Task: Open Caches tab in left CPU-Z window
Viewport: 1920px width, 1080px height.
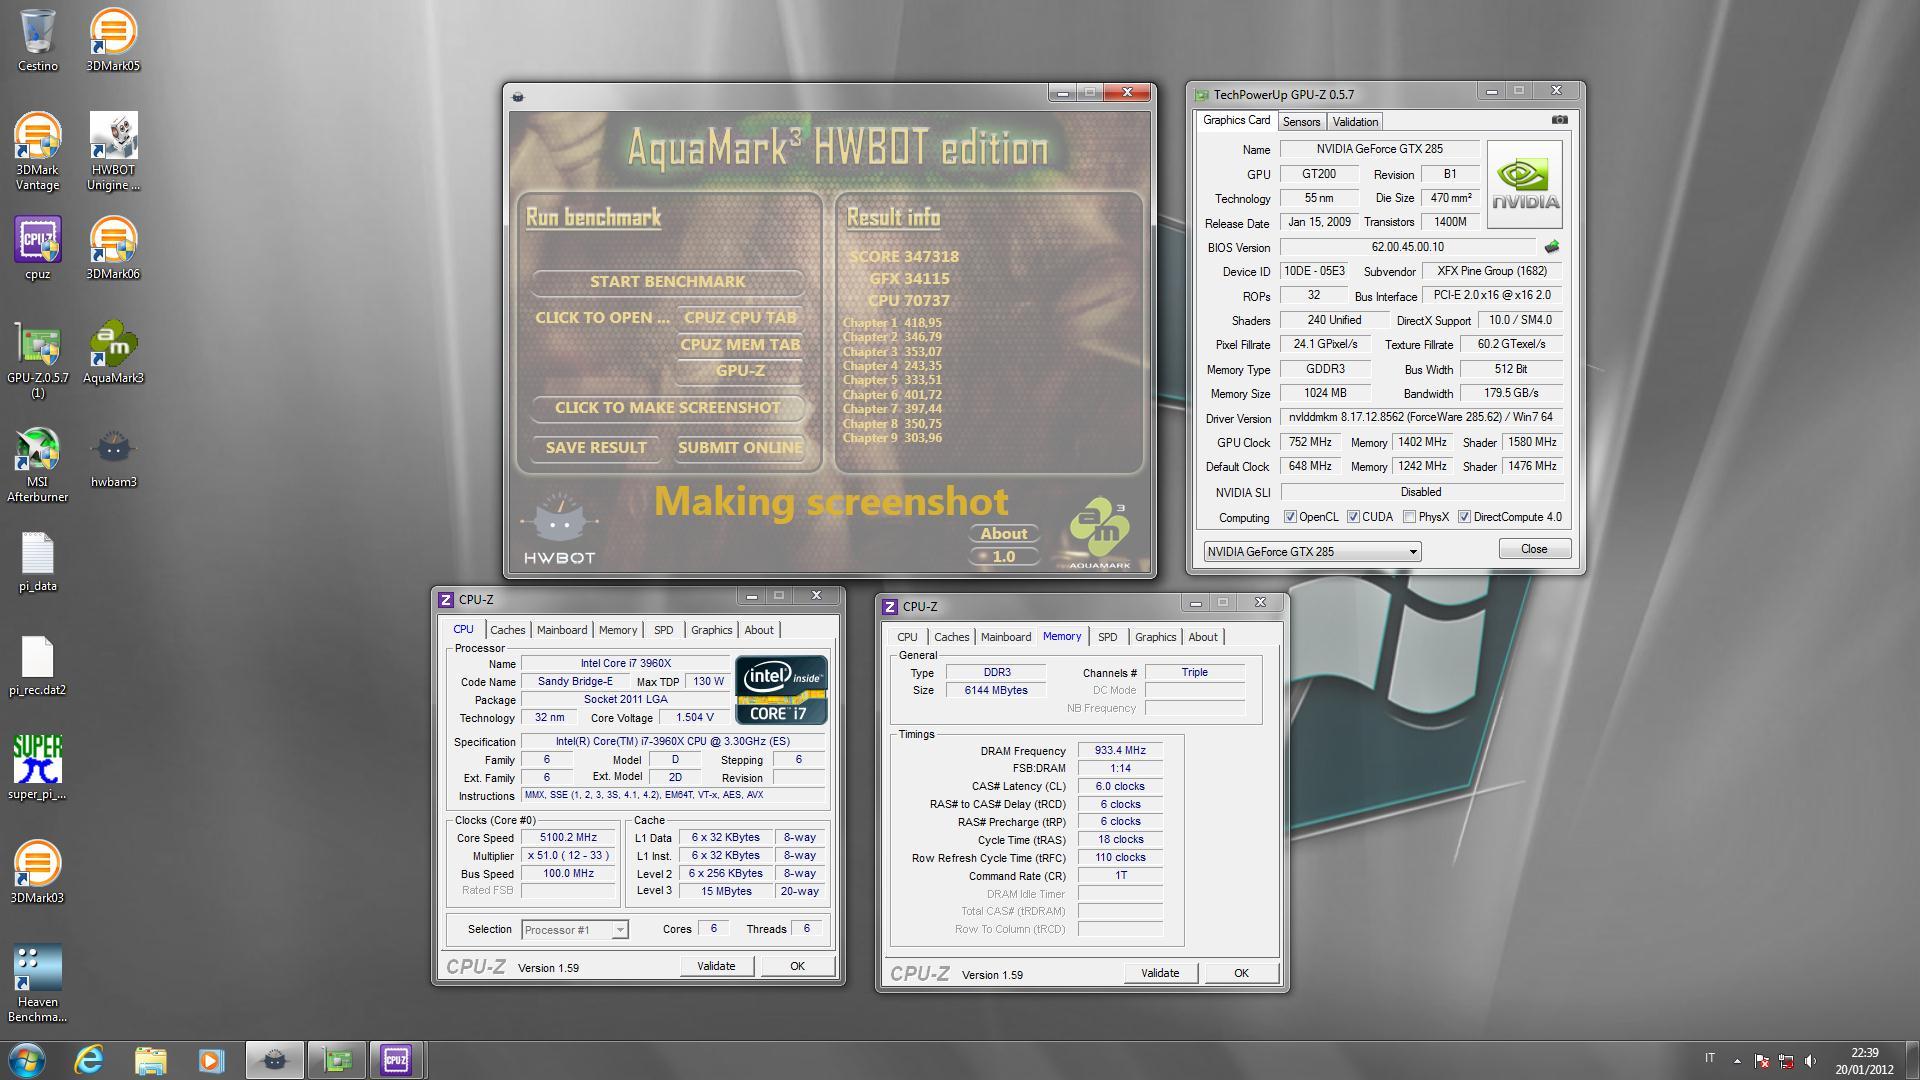Action: pyautogui.click(x=507, y=630)
